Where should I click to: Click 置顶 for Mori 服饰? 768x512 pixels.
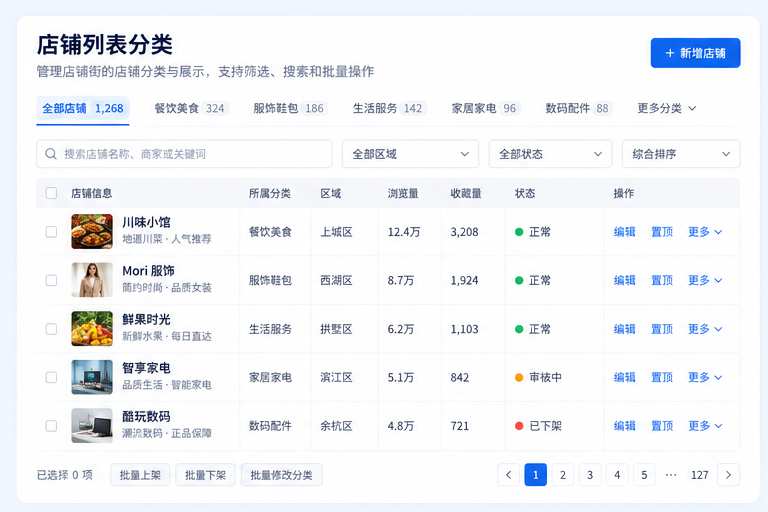662,280
